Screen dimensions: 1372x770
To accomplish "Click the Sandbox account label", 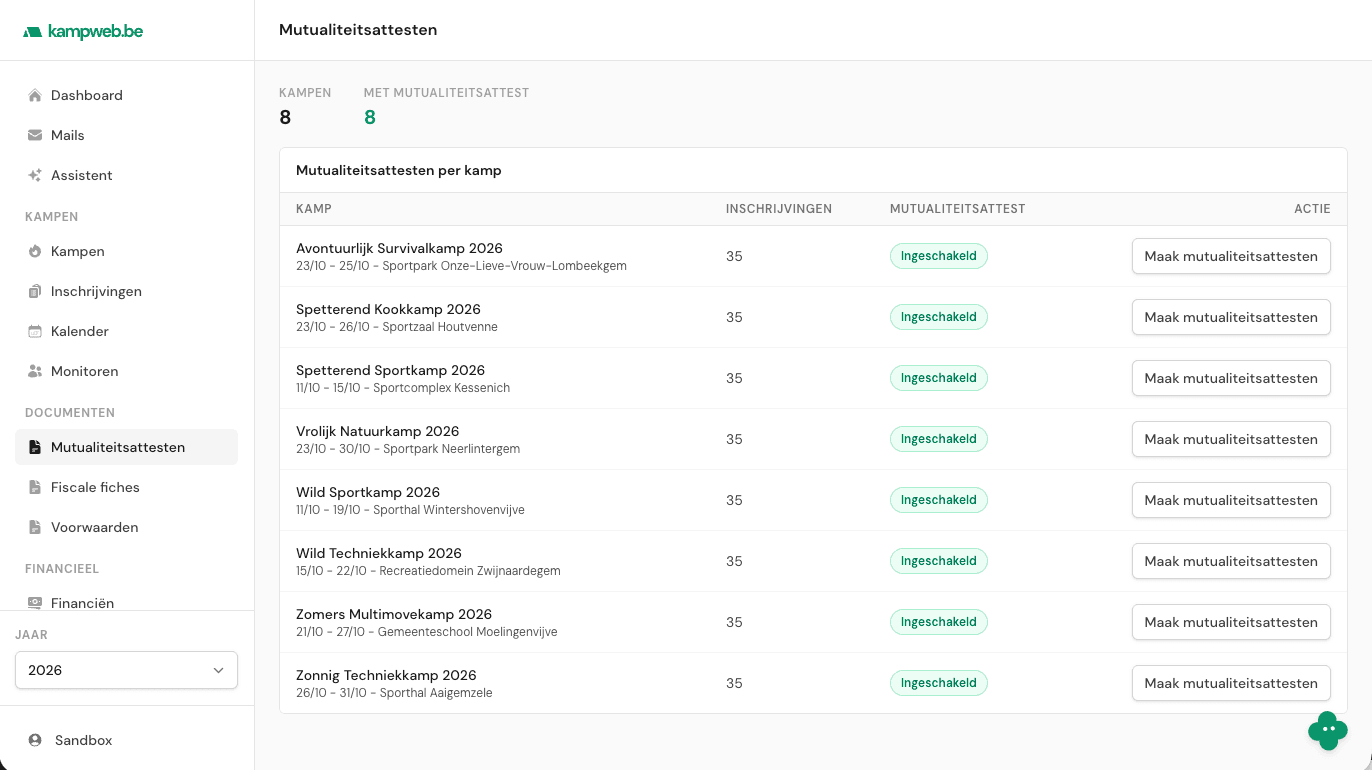I will (x=83, y=740).
